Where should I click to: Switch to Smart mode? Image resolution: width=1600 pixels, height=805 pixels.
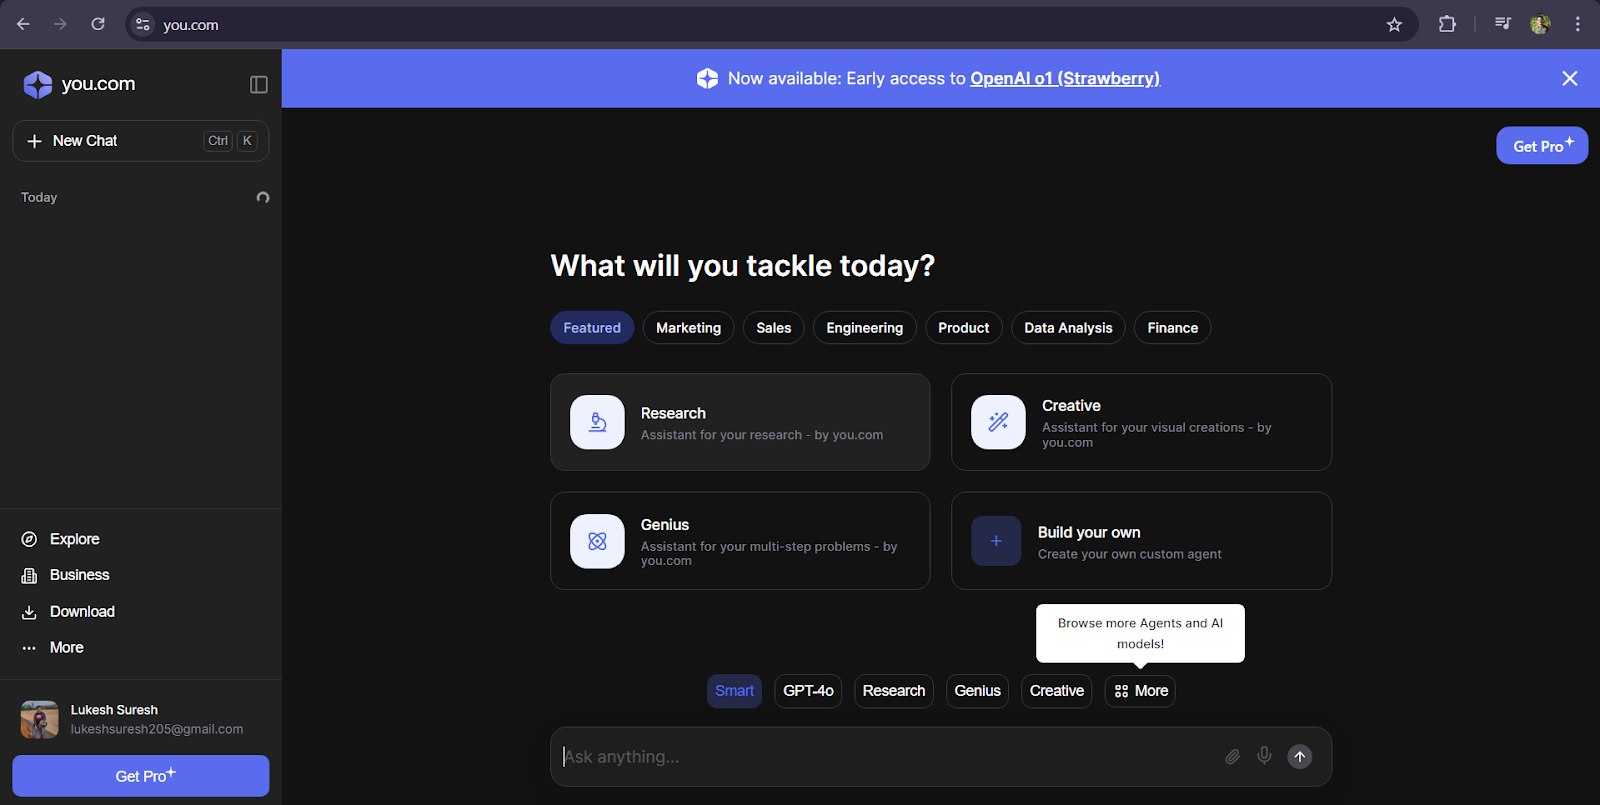734,691
